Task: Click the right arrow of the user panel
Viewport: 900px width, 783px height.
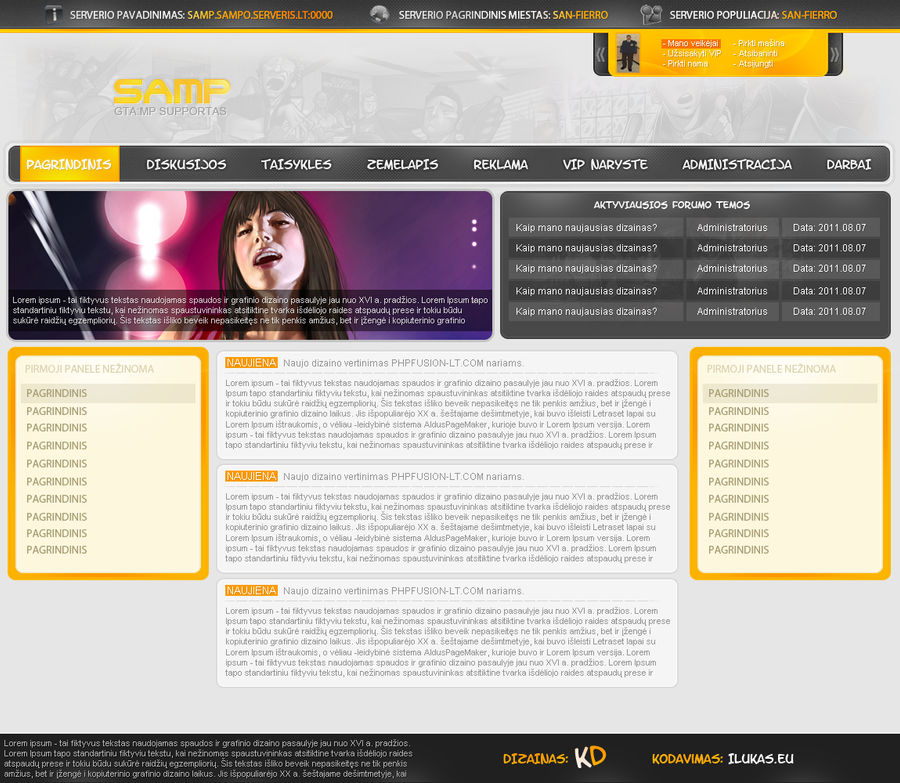Action: coord(835,55)
